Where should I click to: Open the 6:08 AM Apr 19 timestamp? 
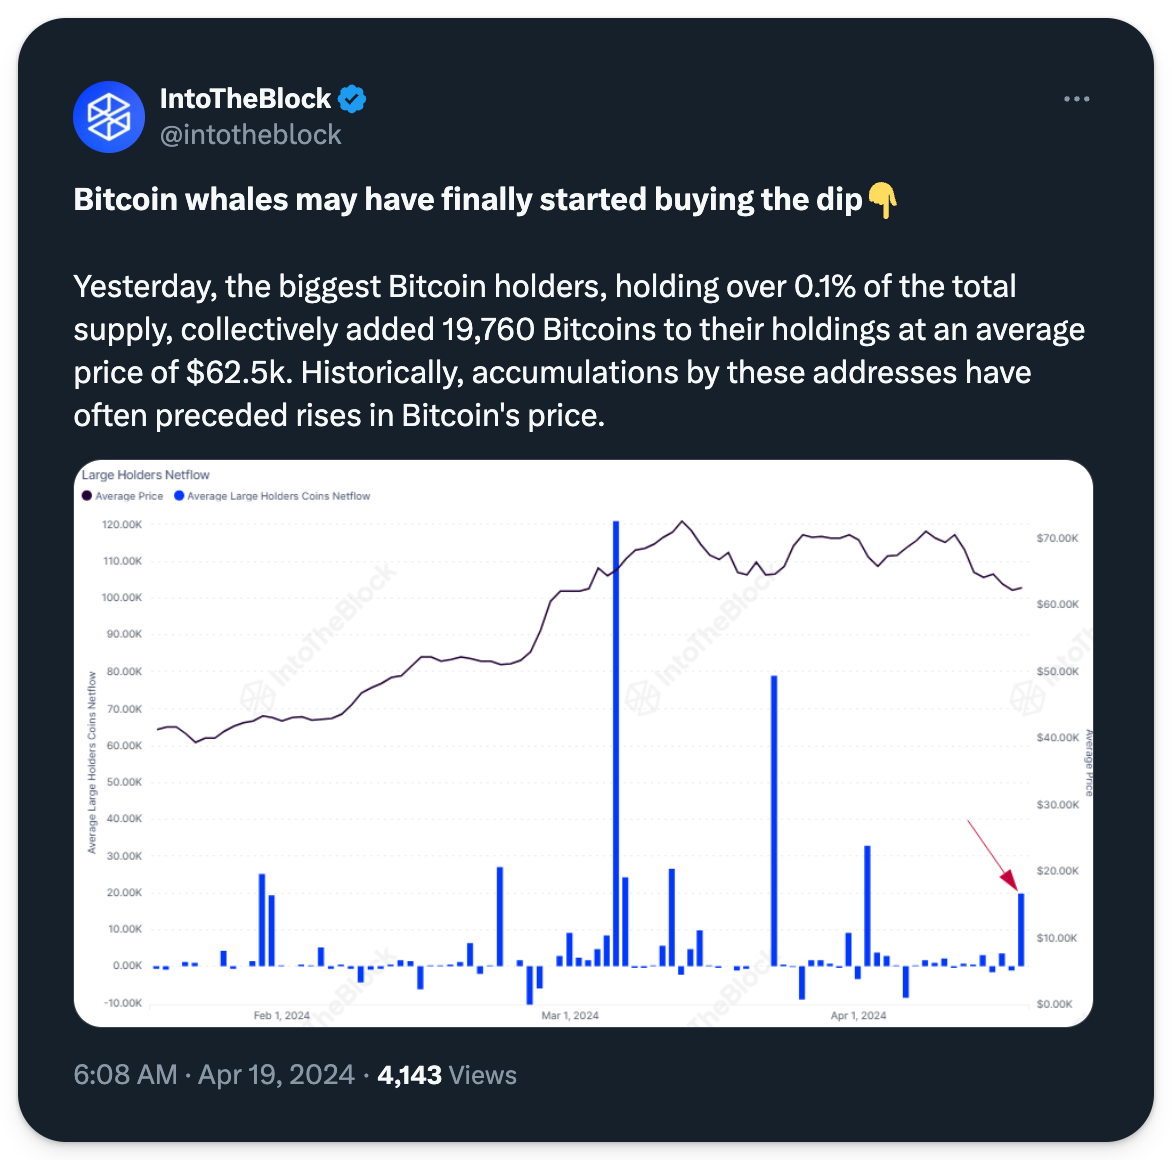(214, 1075)
